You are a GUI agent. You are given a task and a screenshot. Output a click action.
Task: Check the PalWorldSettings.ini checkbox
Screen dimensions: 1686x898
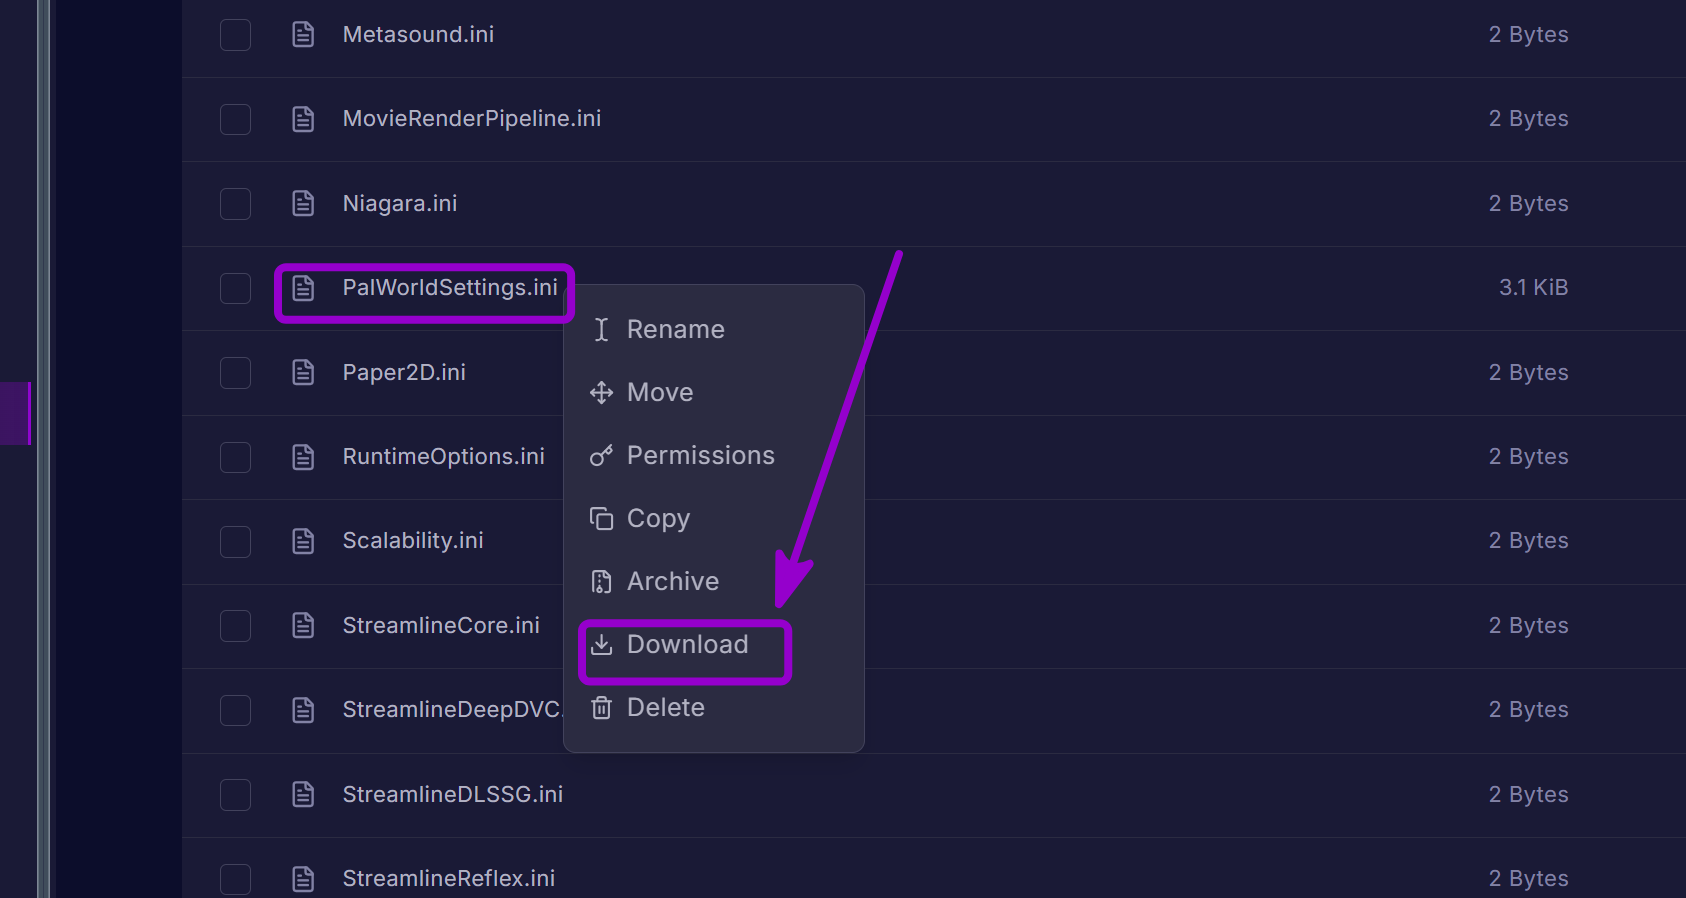click(235, 288)
